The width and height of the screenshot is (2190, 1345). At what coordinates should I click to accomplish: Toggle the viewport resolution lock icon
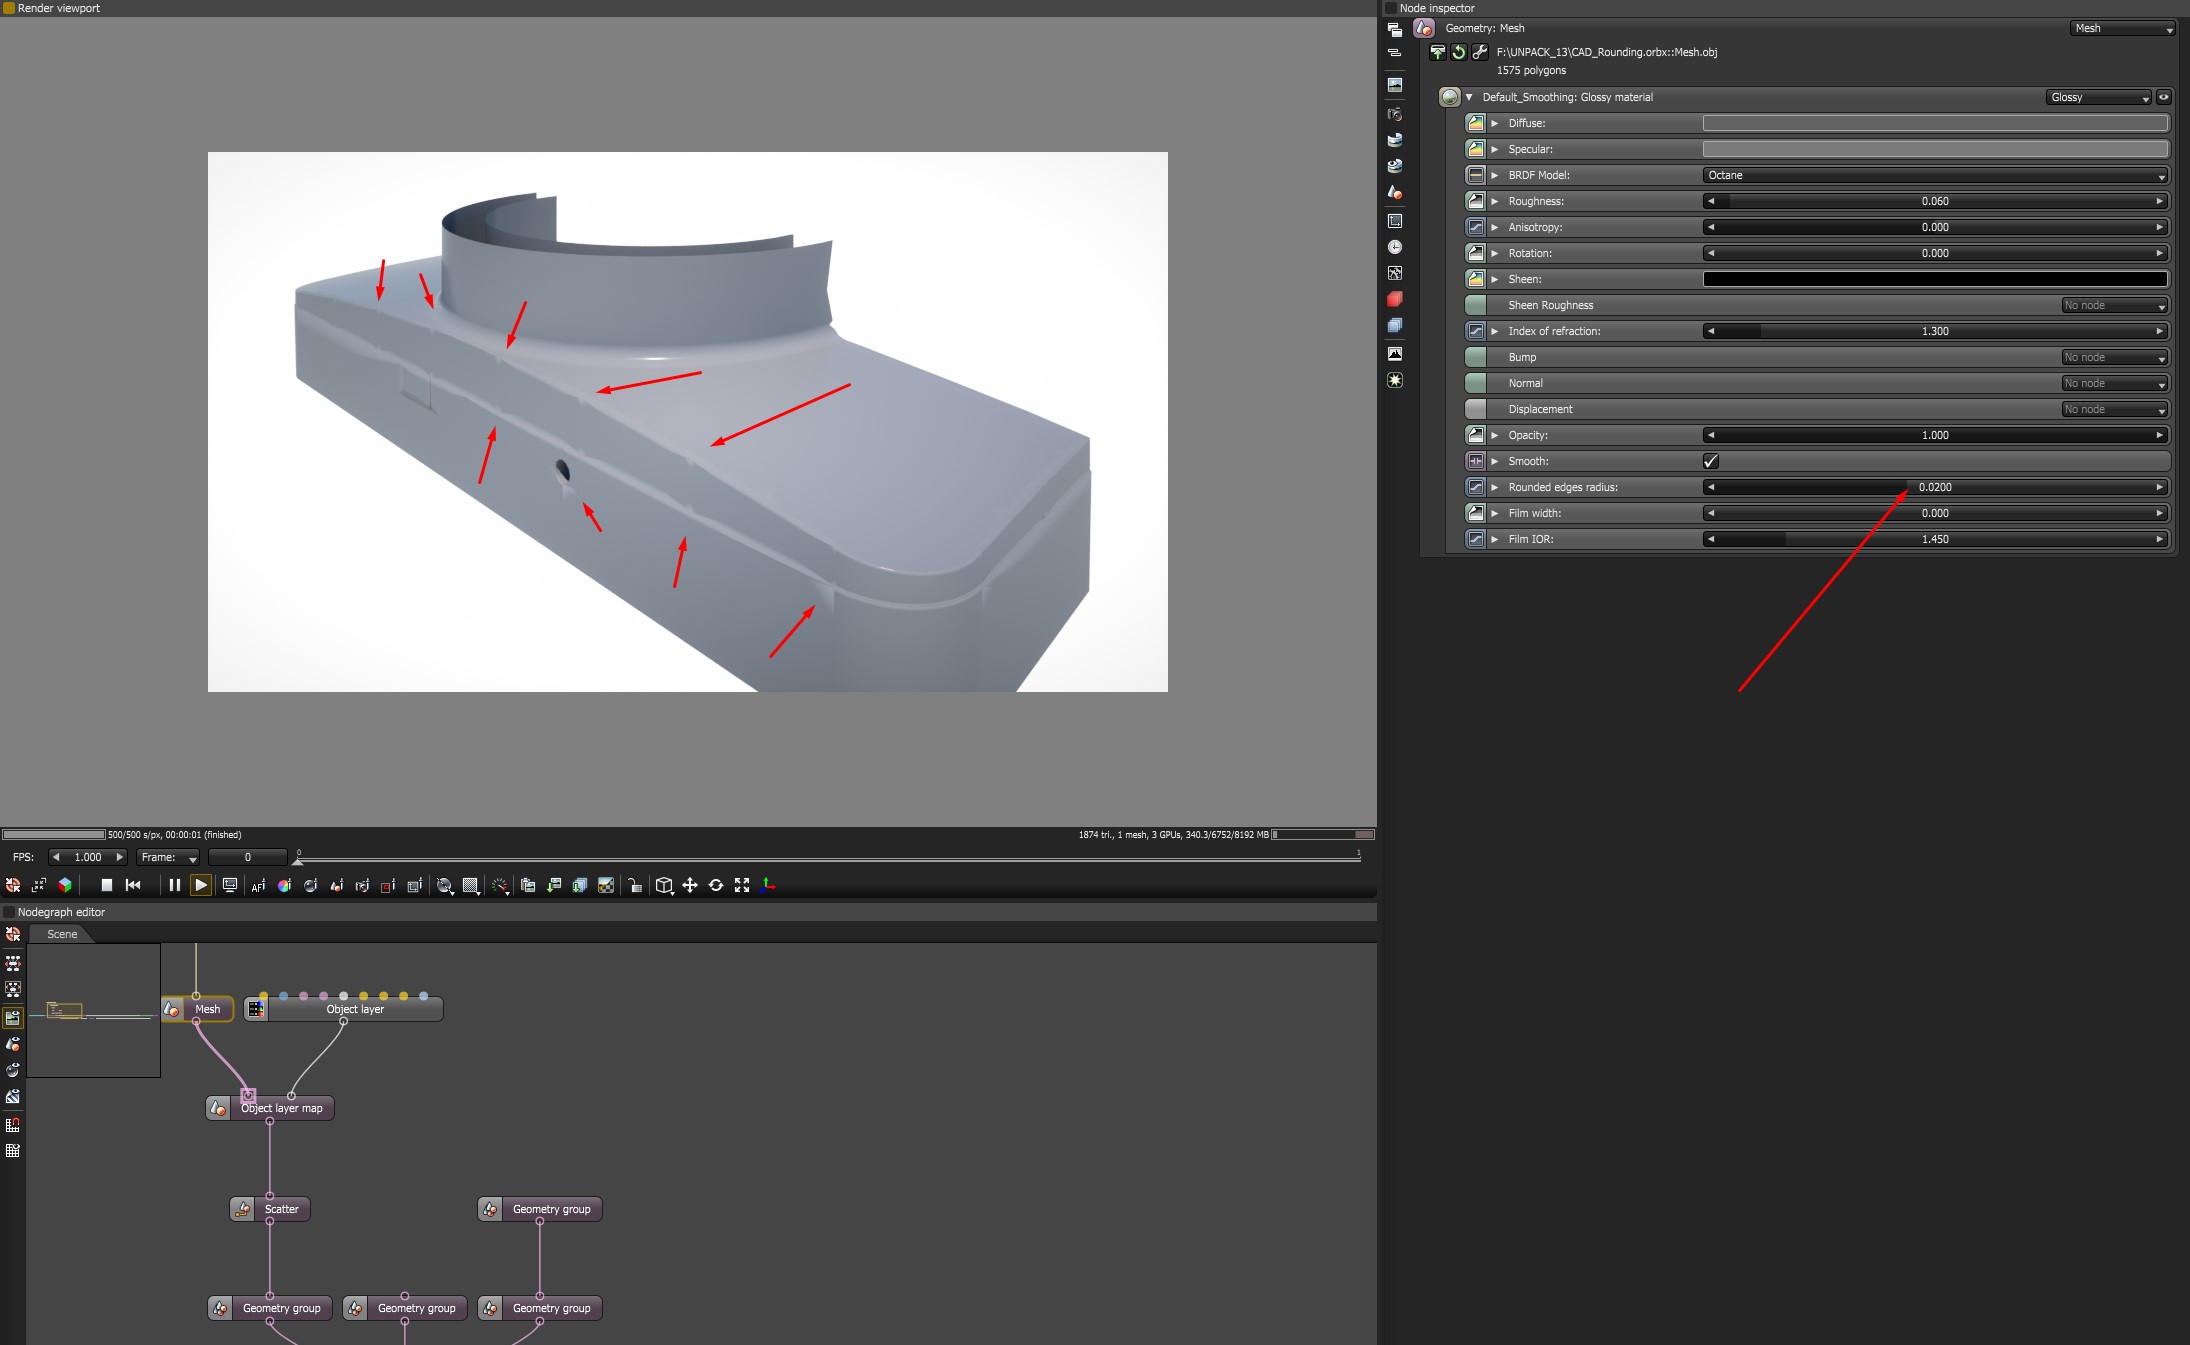tap(634, 885)
